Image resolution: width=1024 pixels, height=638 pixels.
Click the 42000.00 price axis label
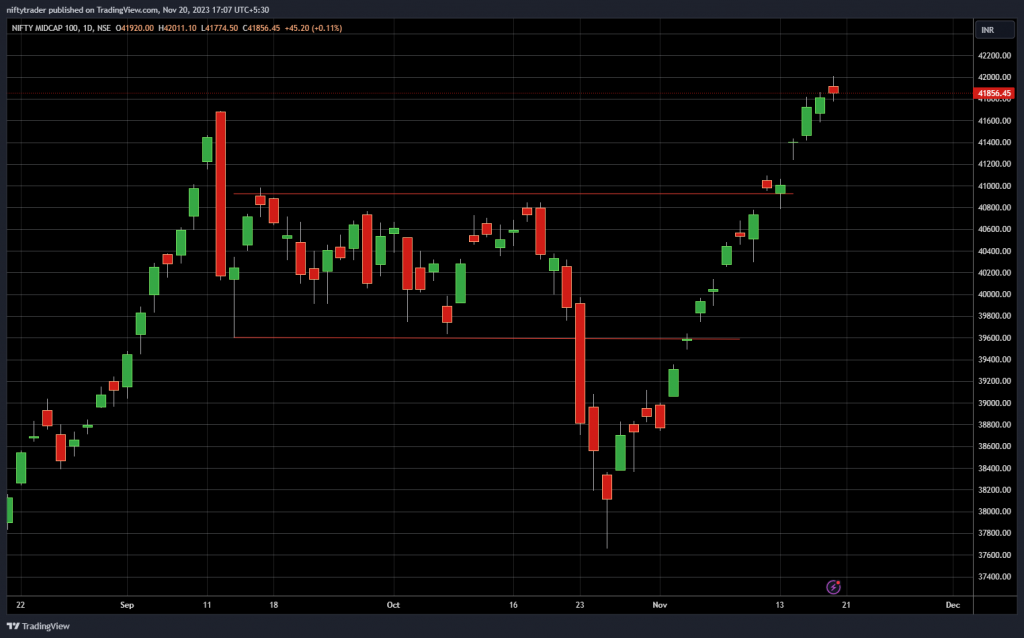[994, 77]
